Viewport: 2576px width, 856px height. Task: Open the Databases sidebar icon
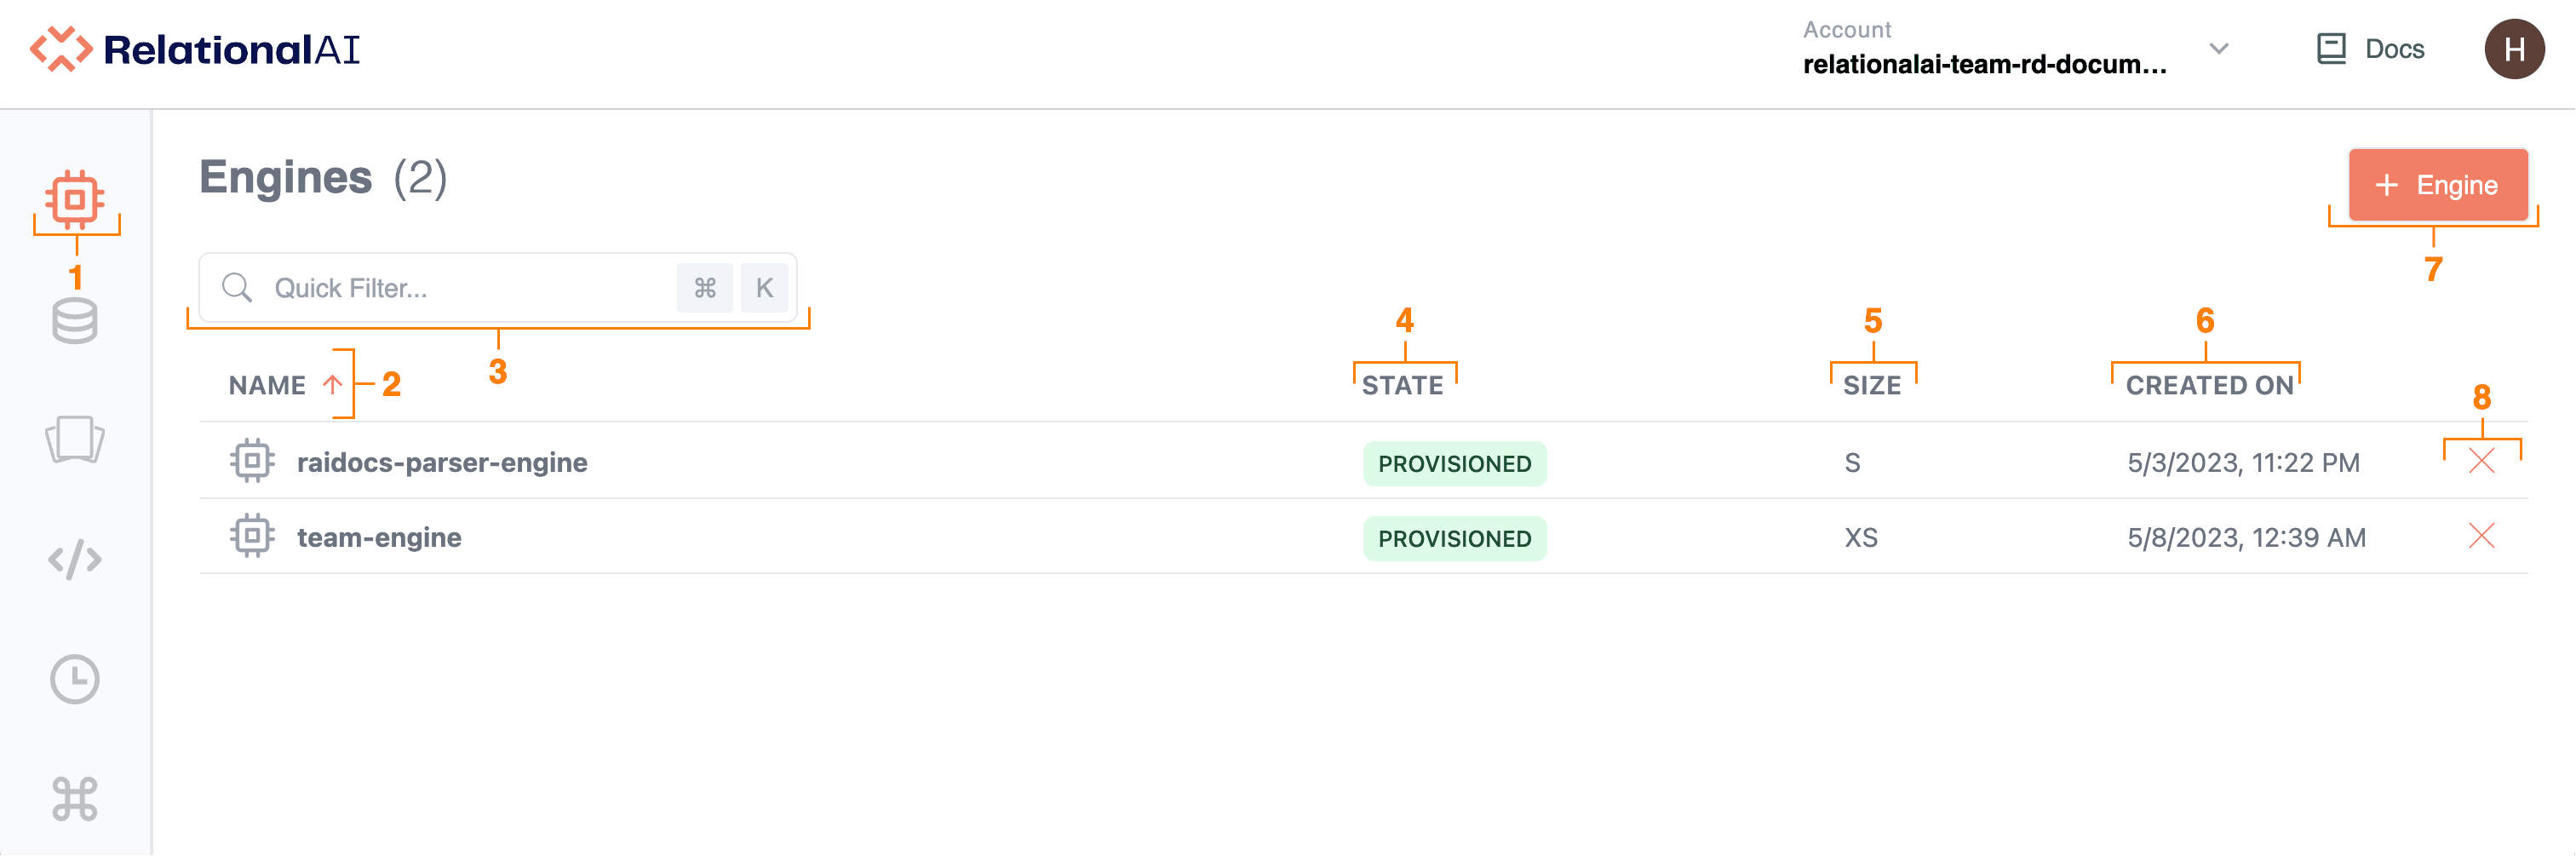[x=75, y=321]
